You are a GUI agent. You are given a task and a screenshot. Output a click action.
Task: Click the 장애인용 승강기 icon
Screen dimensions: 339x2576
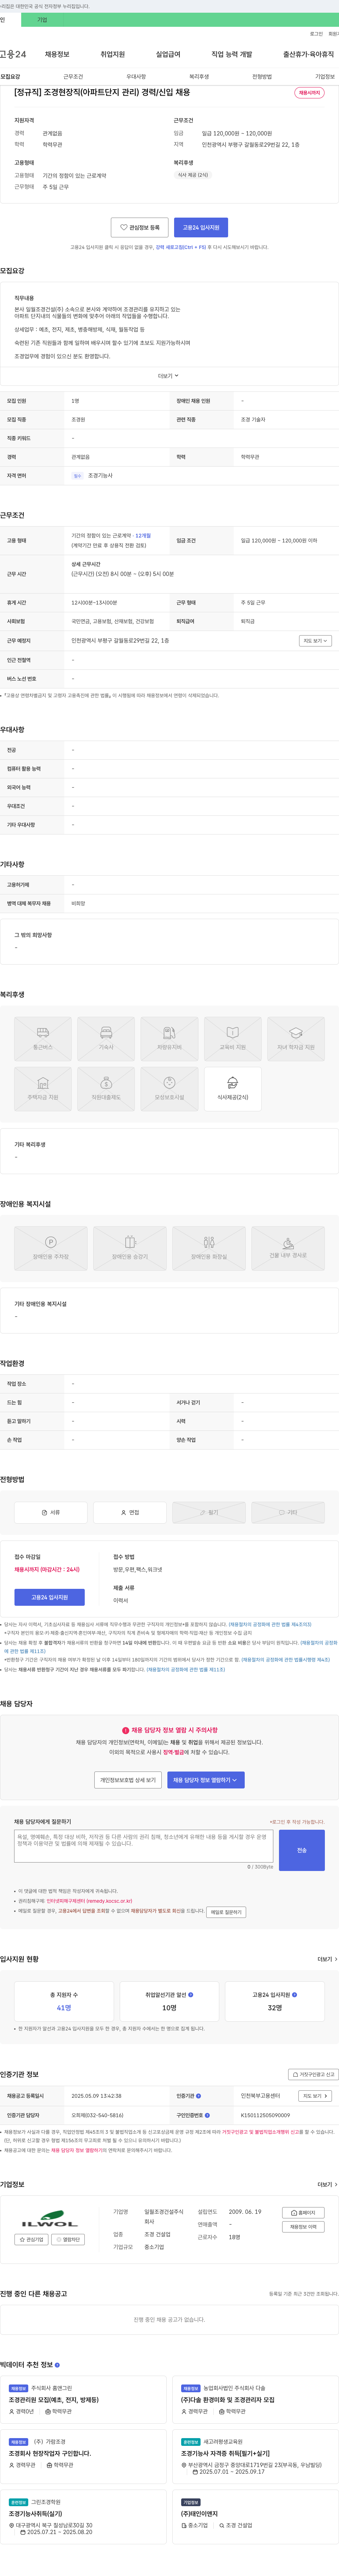point(130,1248)
